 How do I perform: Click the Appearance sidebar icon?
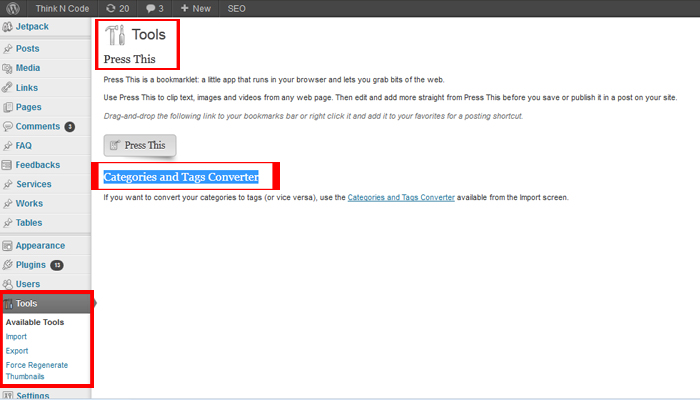7,246
